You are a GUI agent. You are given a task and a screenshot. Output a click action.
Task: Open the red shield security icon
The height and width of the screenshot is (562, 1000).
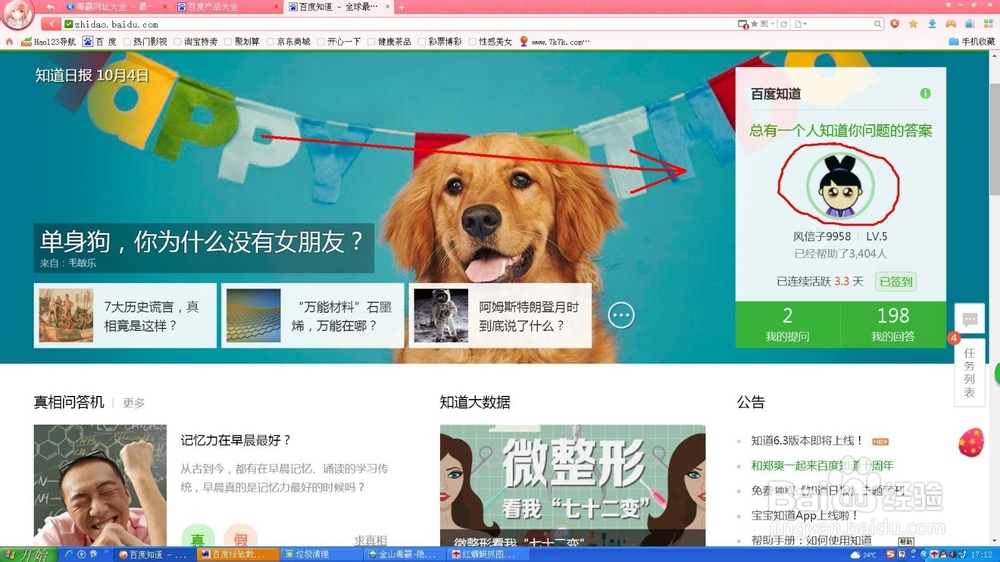tap(895, 24)
